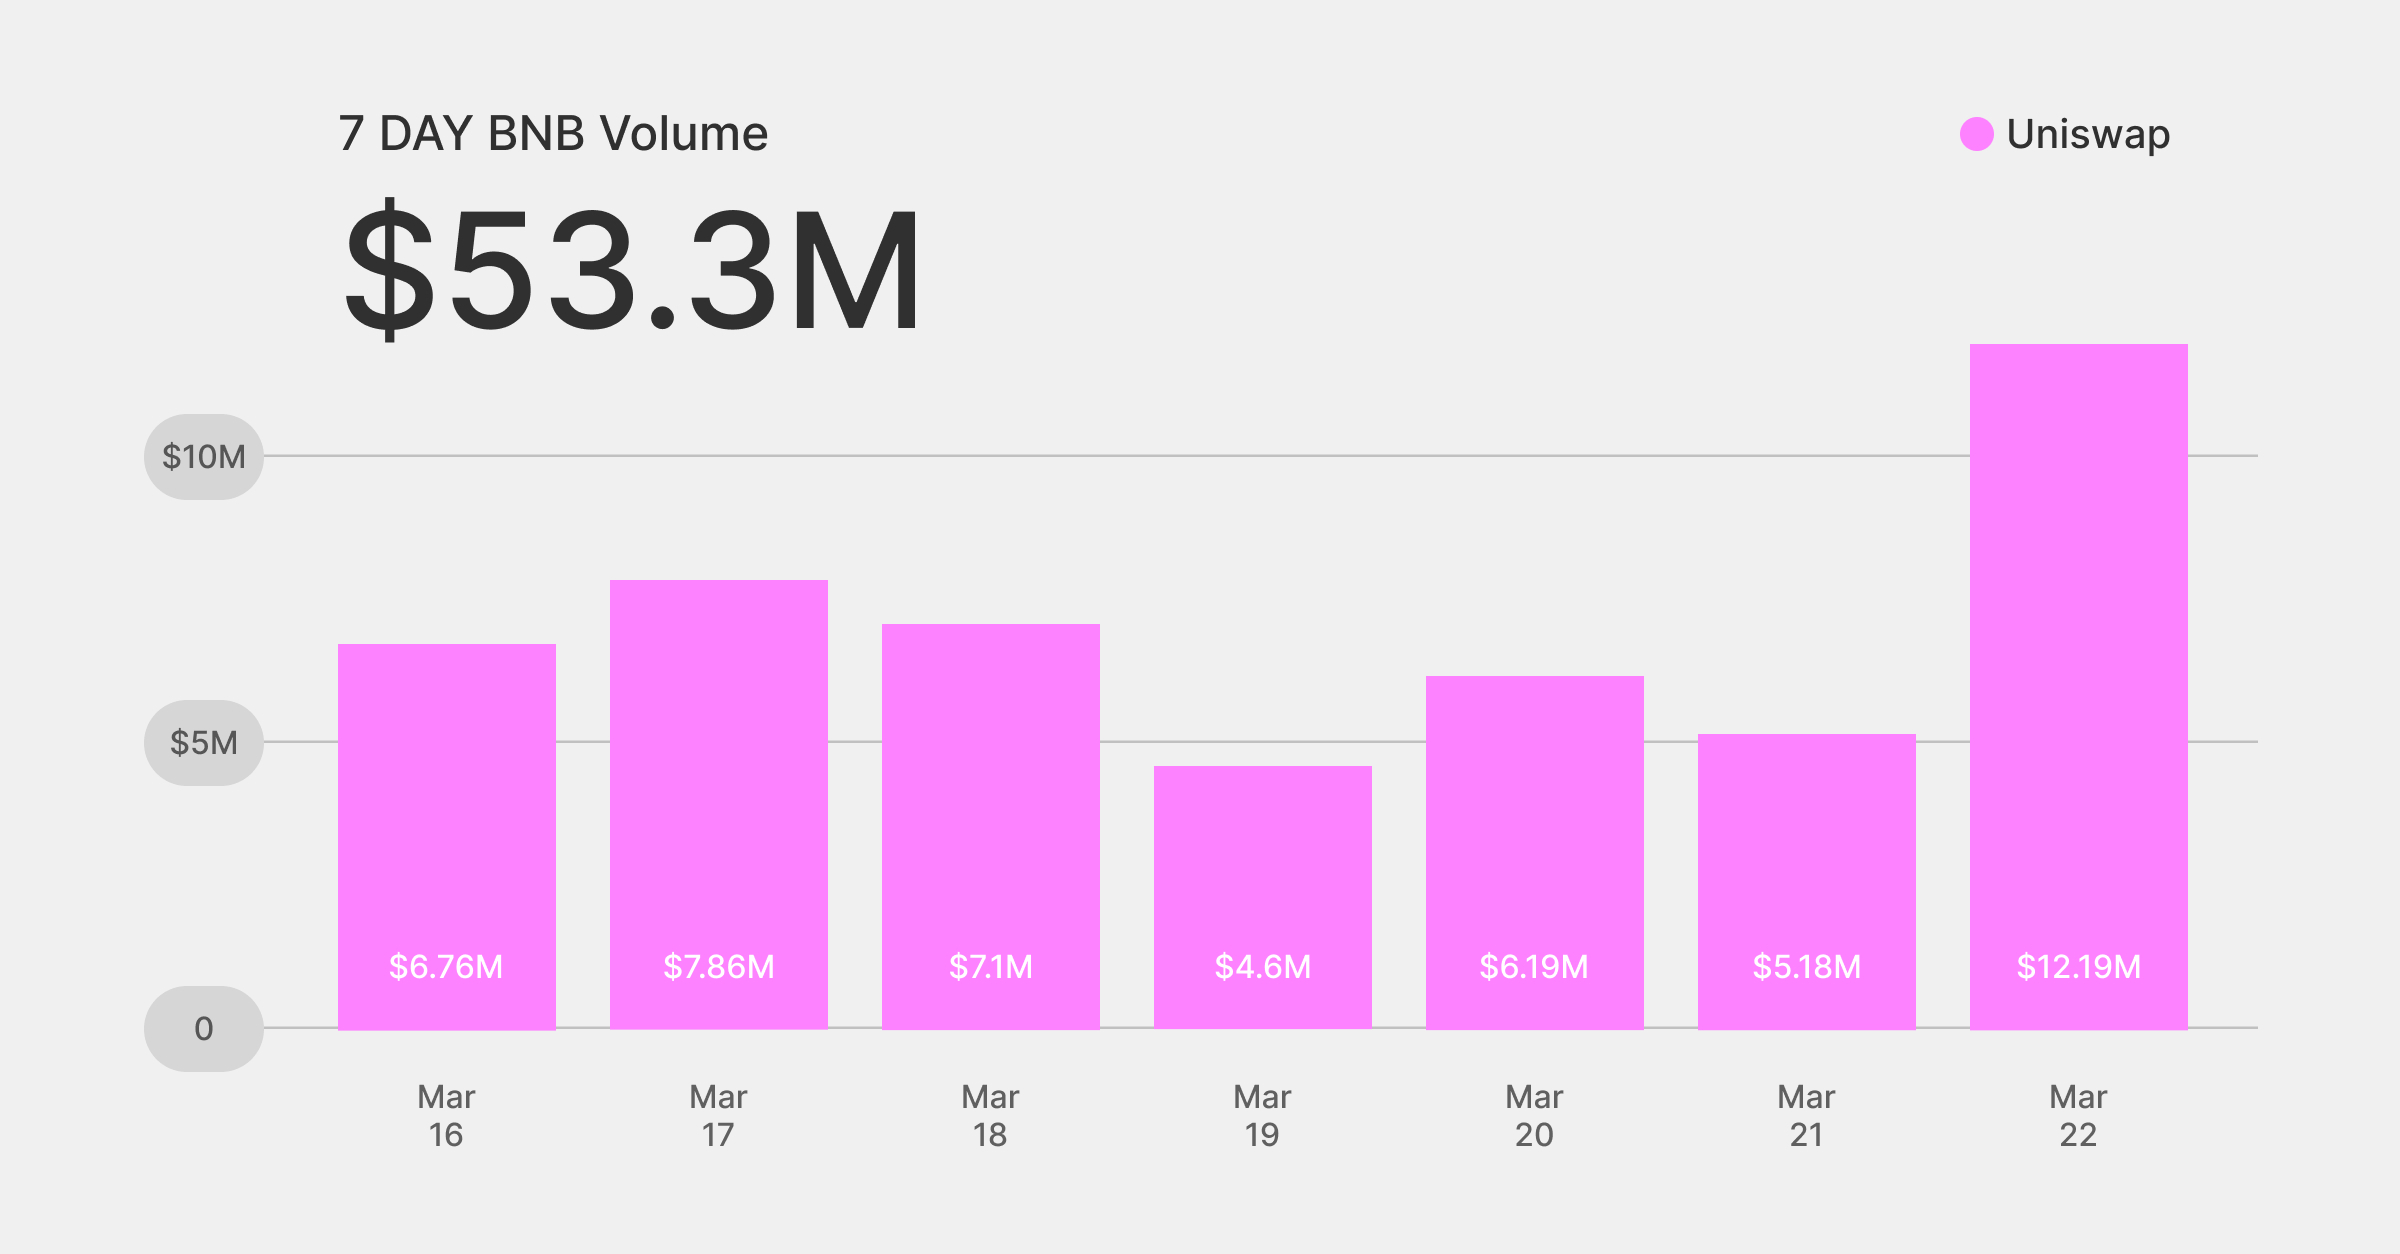The image size is (2400, 1254).
Task: Click the 7 DAY BNB Volume title
Action: pyautogui.click(x=553, y=134)
